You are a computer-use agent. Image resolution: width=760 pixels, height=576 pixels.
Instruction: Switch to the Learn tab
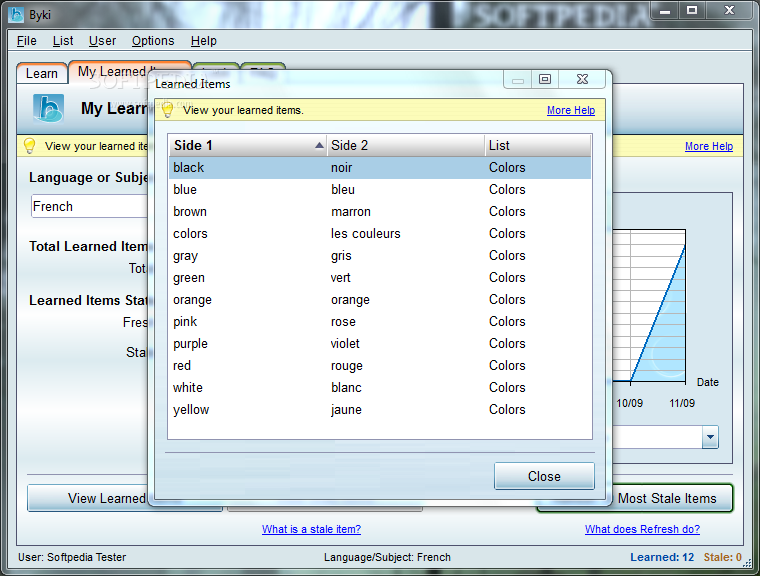tap(42, 73)
